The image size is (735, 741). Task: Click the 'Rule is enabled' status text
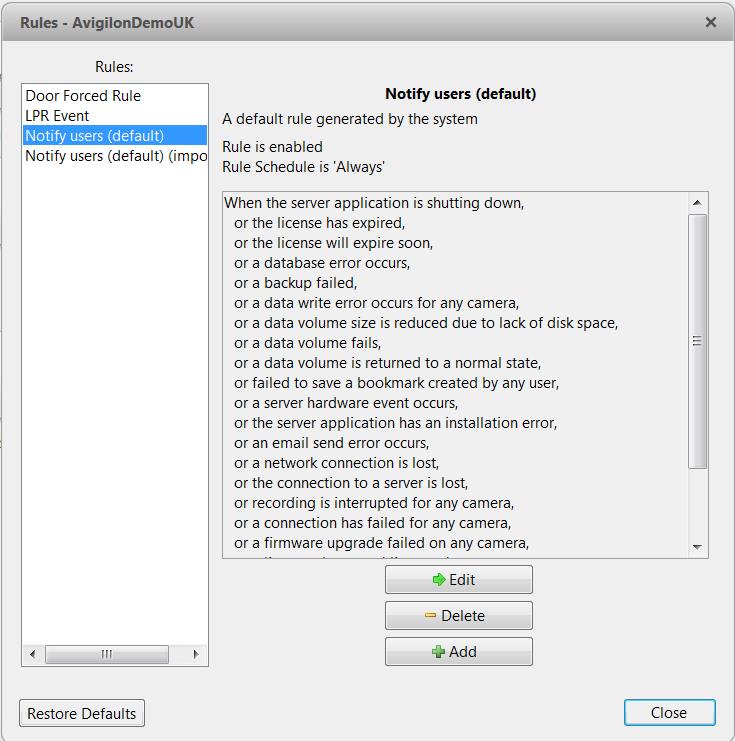[x=272, y=147]
